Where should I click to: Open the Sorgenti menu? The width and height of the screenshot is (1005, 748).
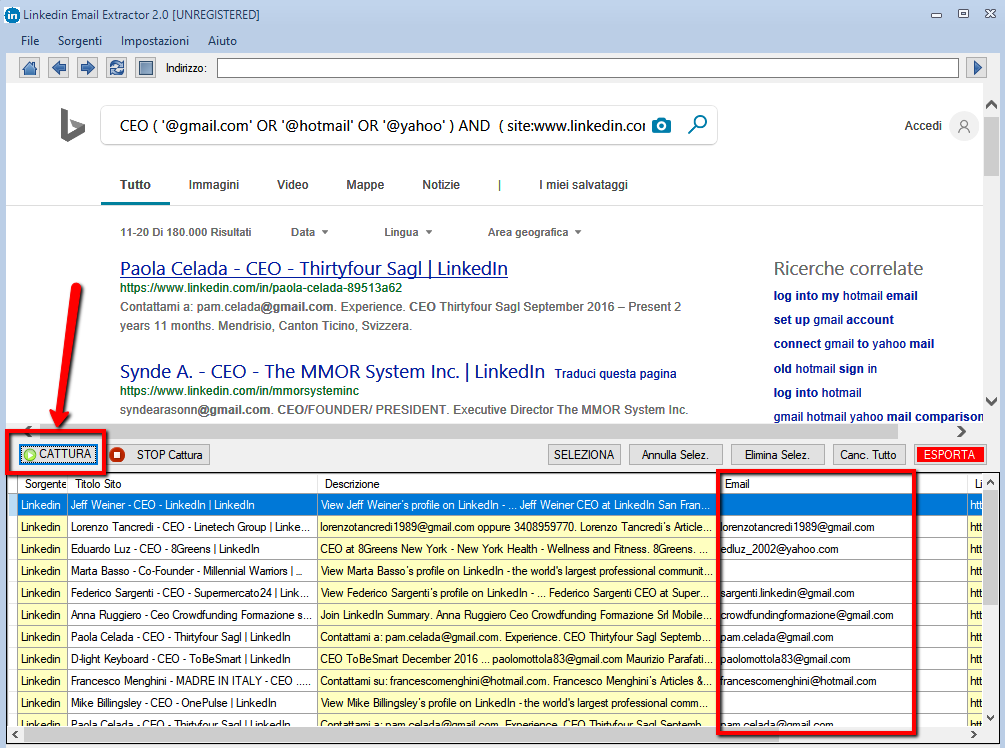[x=80, y=41]
